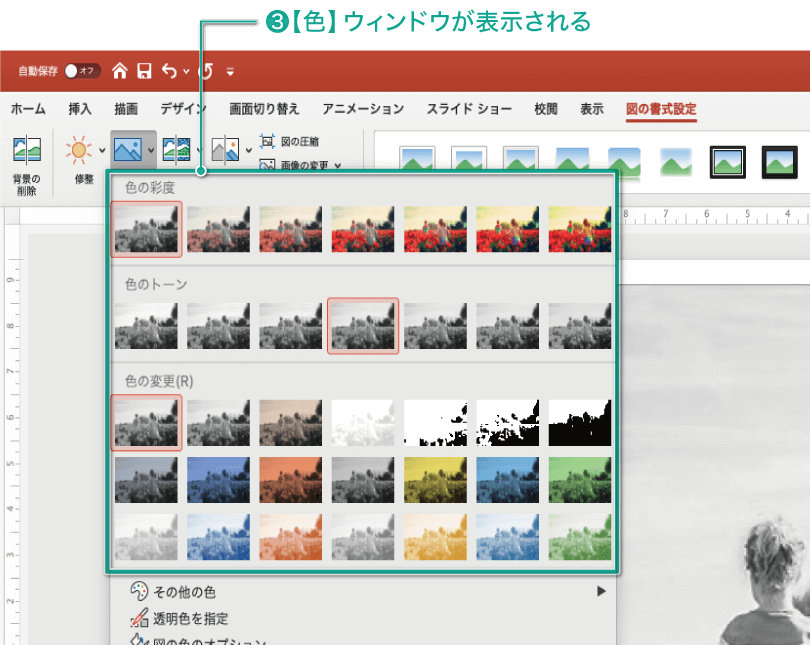Open the 表示 tab
The image size is (810, 645).
click(592, 109)
